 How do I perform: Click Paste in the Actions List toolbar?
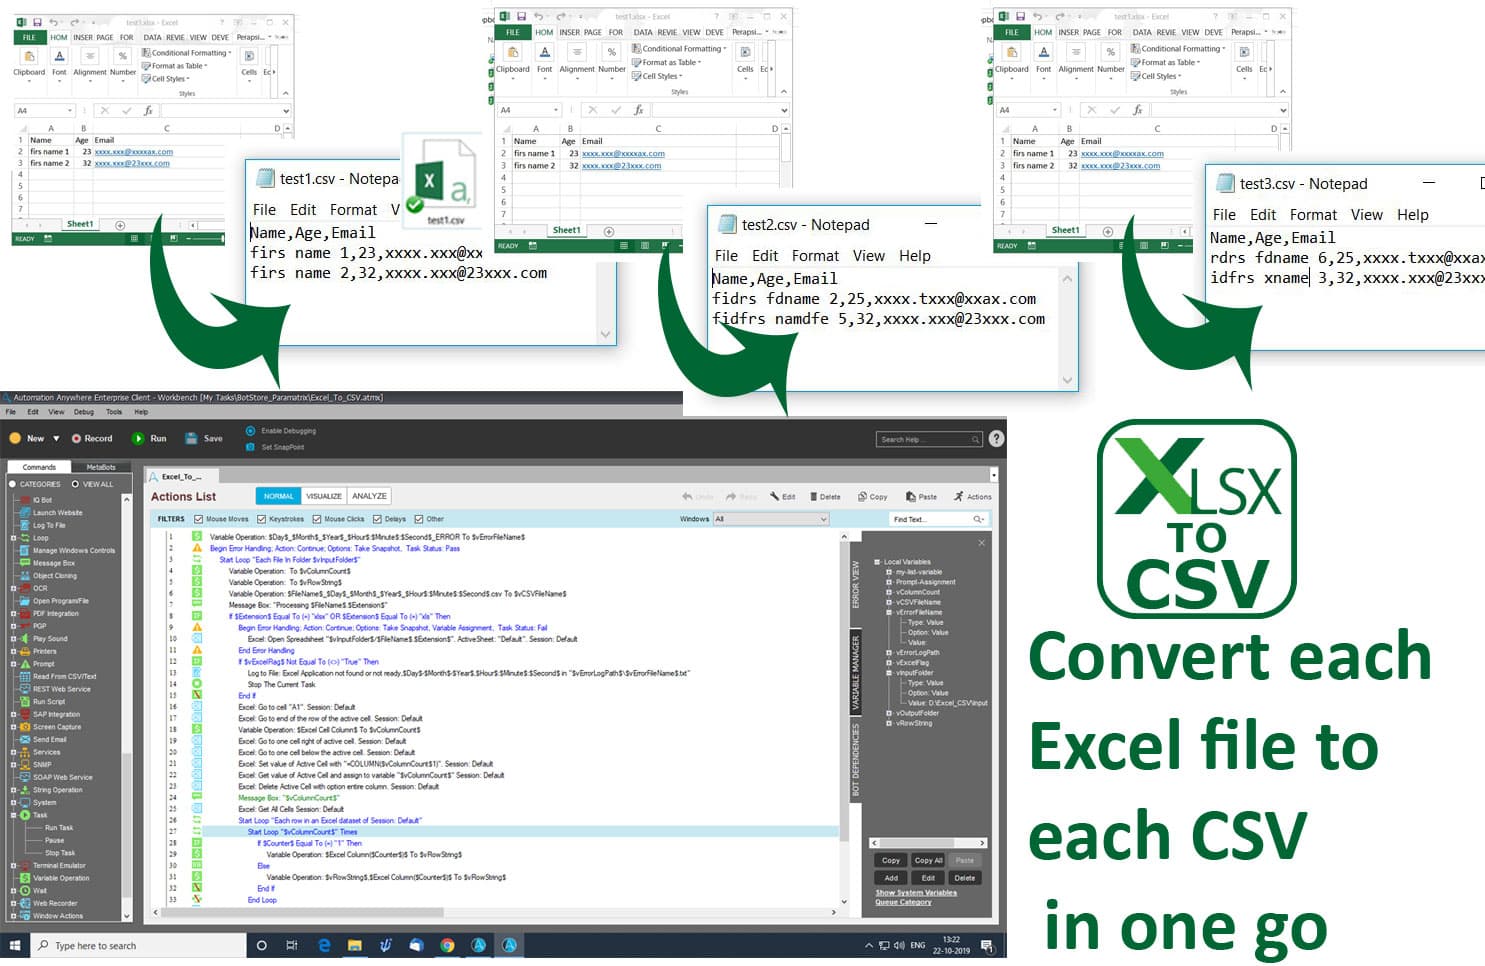(922, 496)
